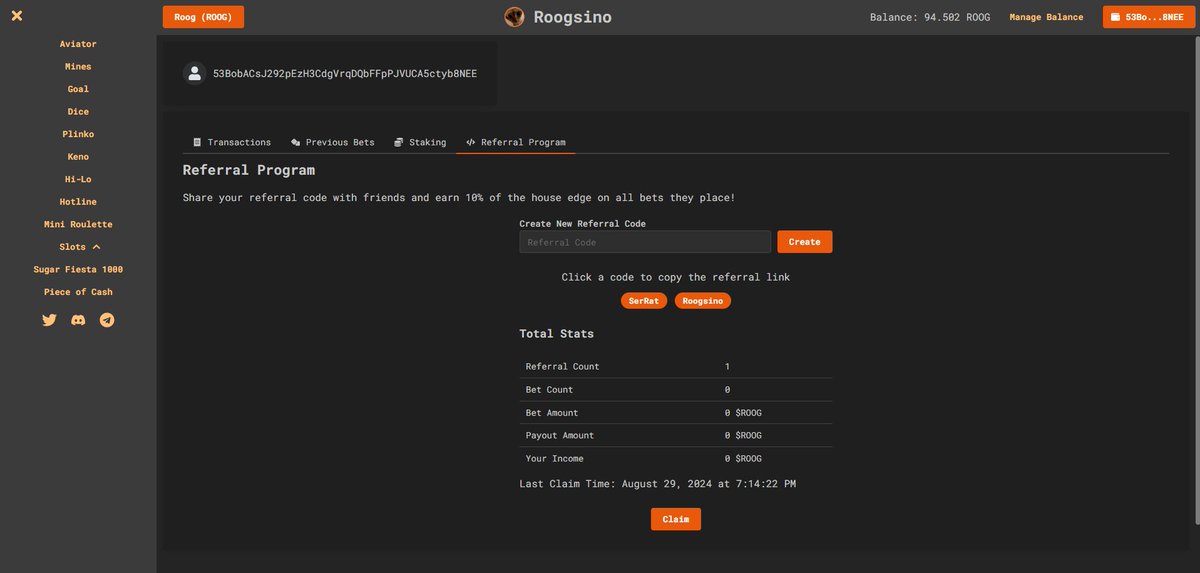
Task: Switch to the Transactions tab
Action: click(232, 142)
